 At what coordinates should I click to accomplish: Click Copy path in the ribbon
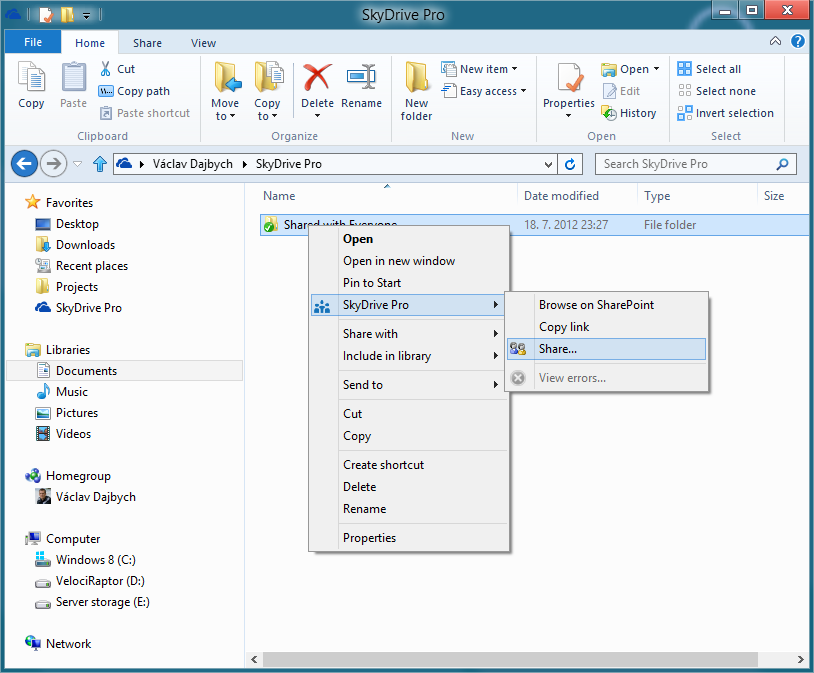[x=134, y=91]
